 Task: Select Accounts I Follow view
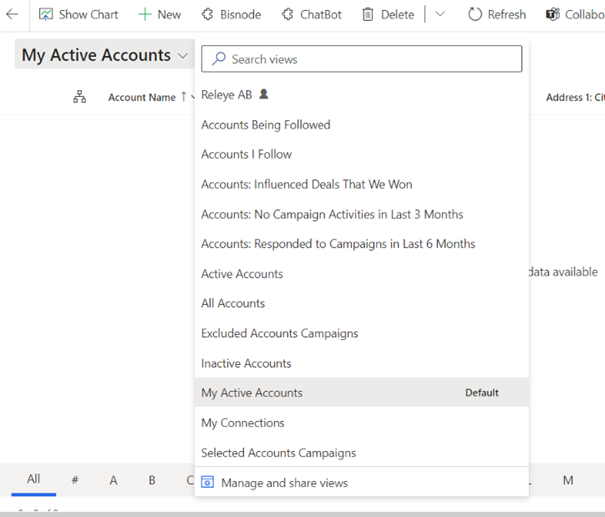click(x=246, y=154)
